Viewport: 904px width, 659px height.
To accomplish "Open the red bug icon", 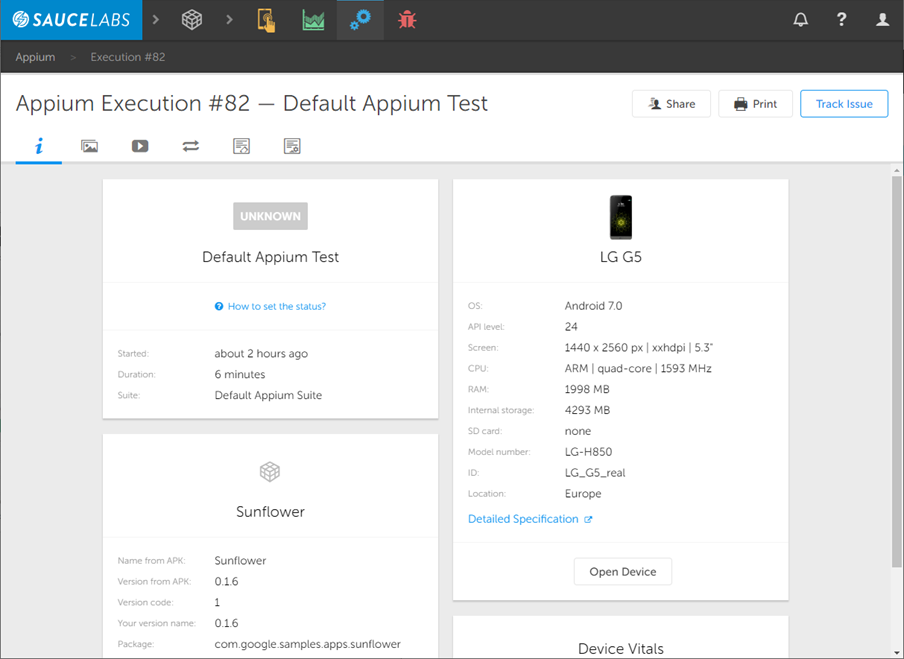I will pos(407,20).
